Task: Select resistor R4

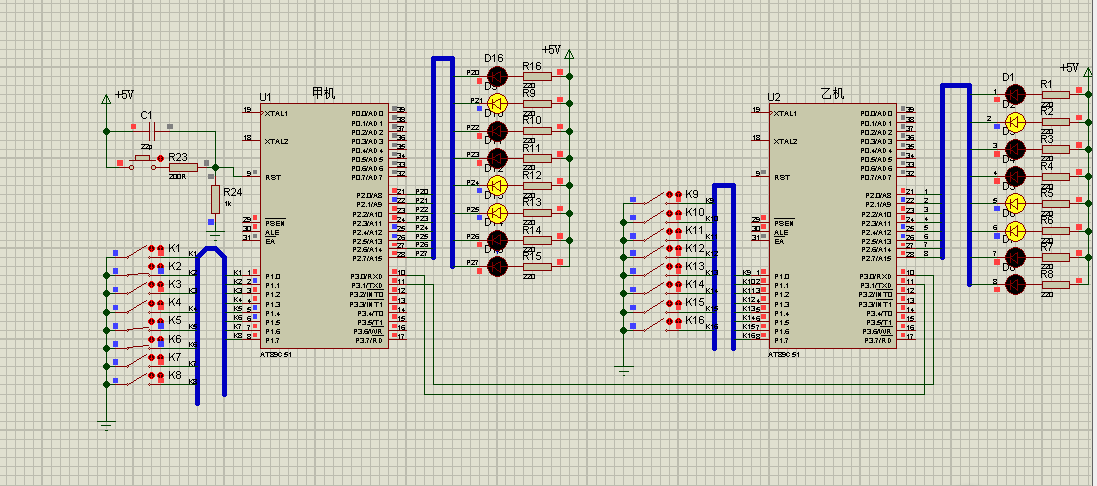Action: pyautogui.click(x=1055, y=176)
